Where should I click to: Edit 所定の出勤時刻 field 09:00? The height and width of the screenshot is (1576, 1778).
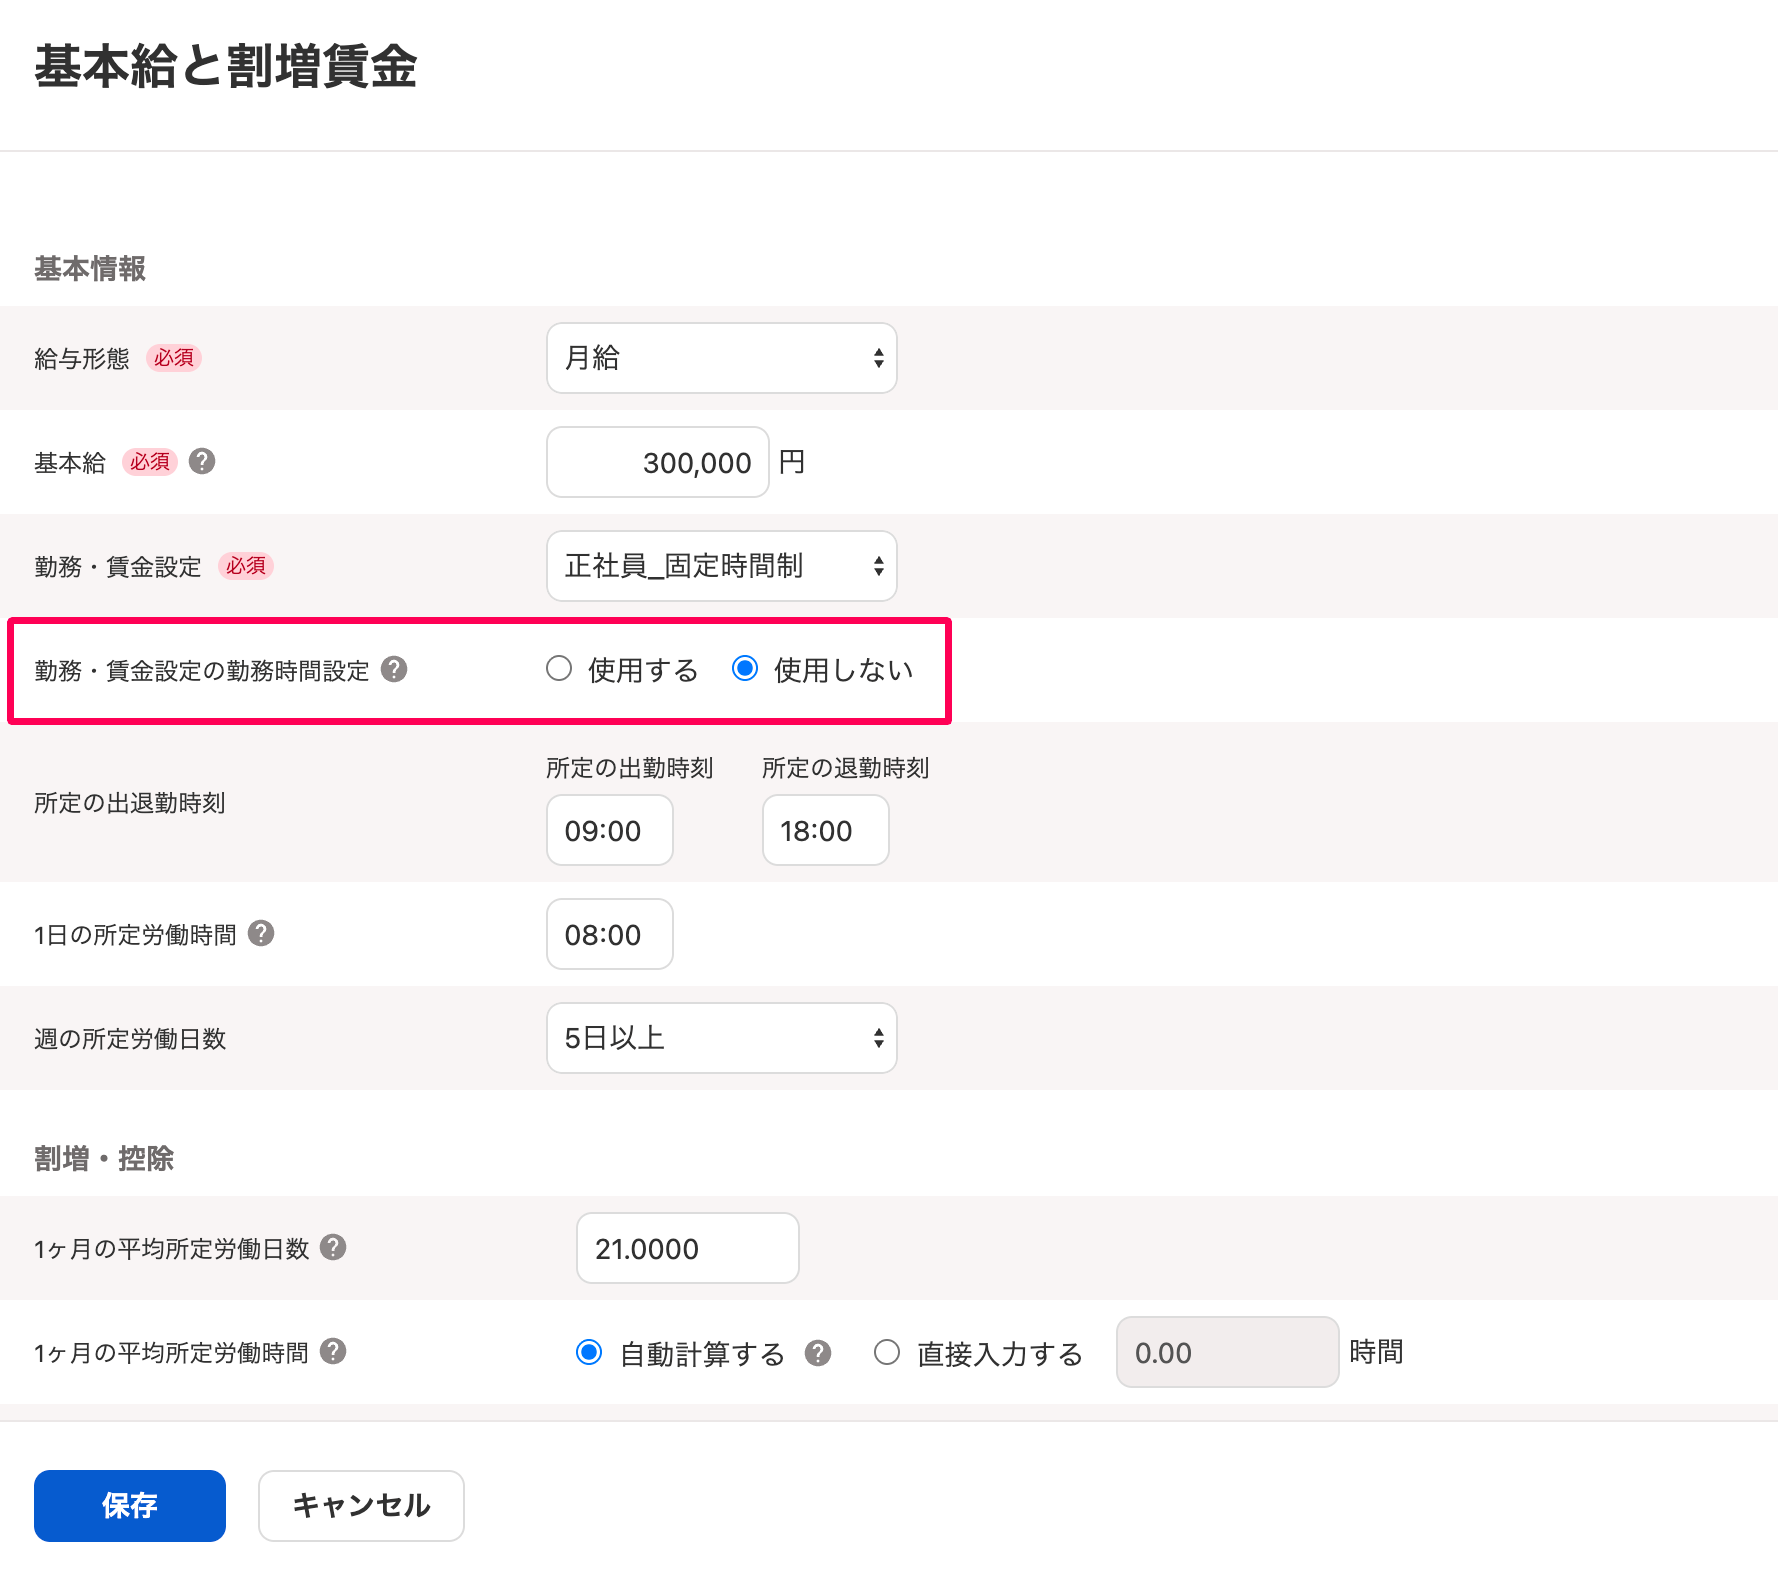tap(610, 830)
